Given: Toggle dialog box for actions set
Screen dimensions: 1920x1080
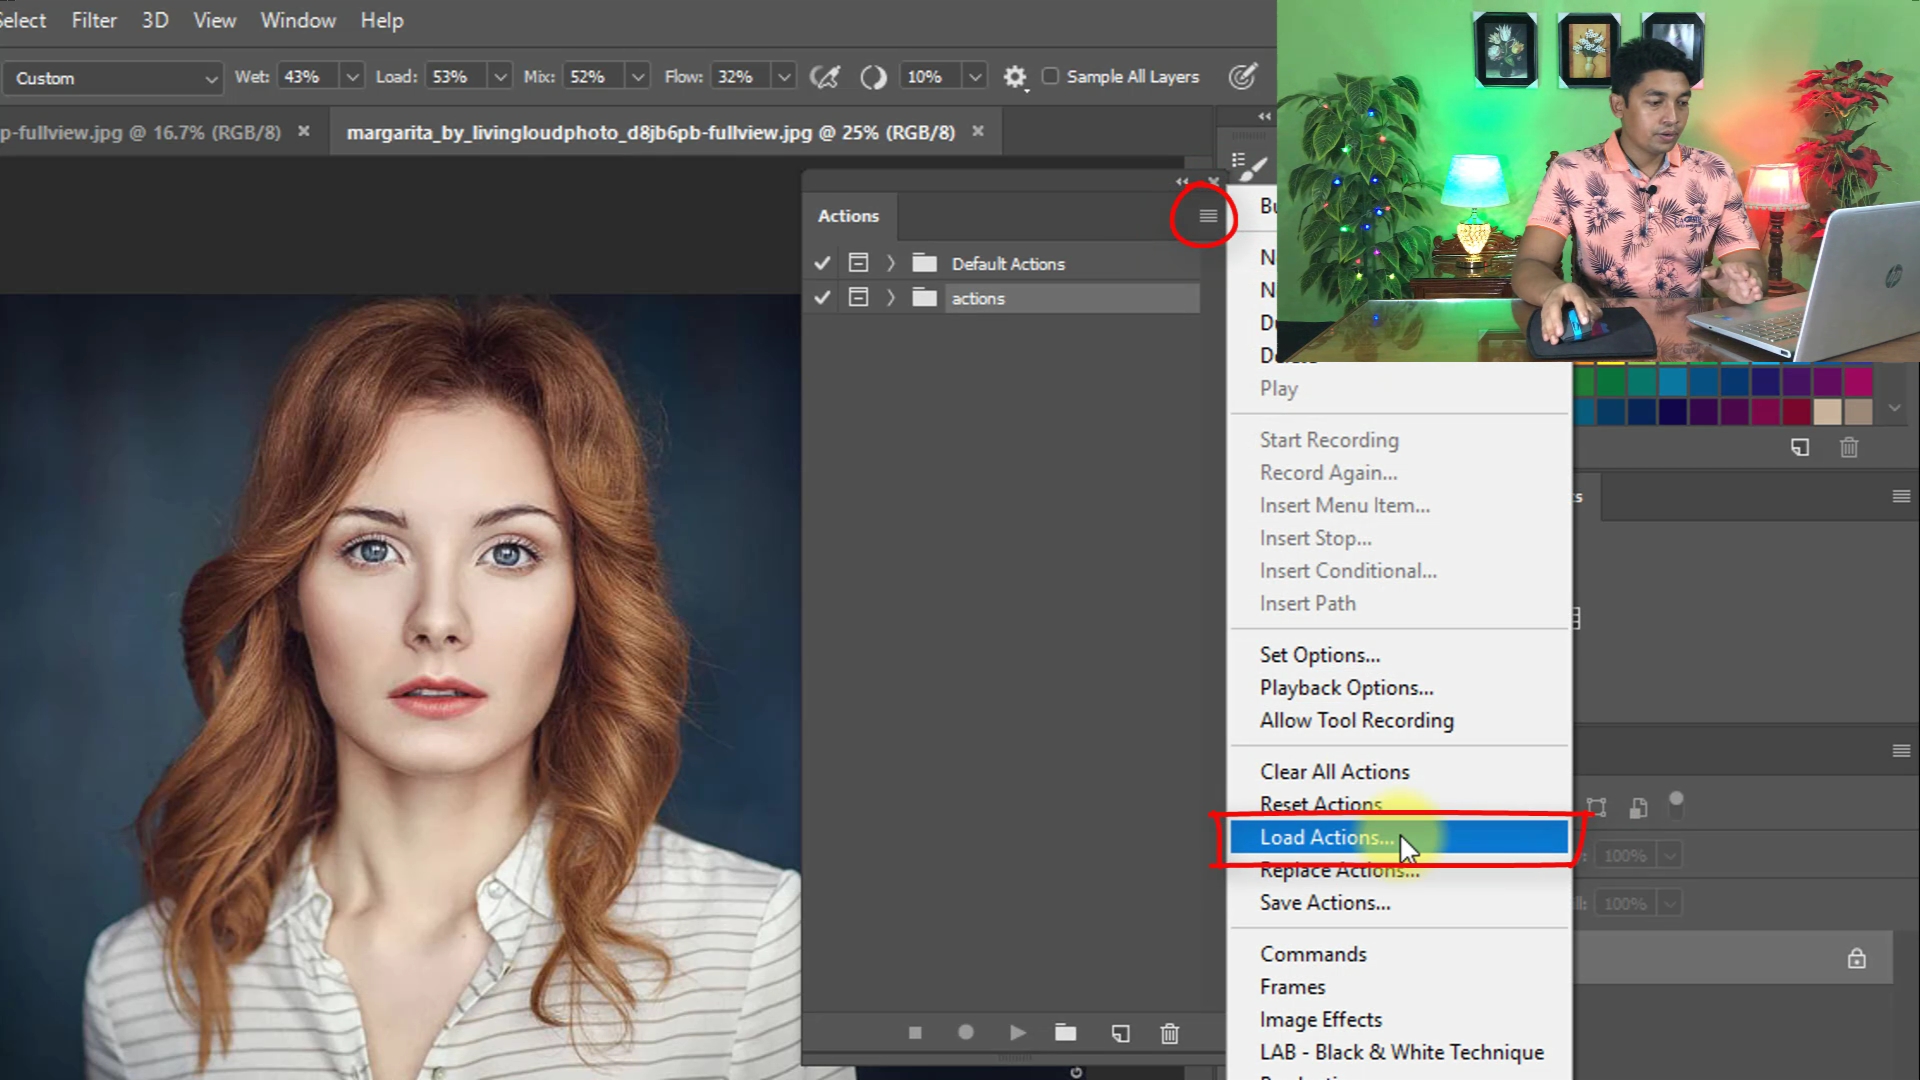Looking at the screenshot, I should click(x=858, y=298).
